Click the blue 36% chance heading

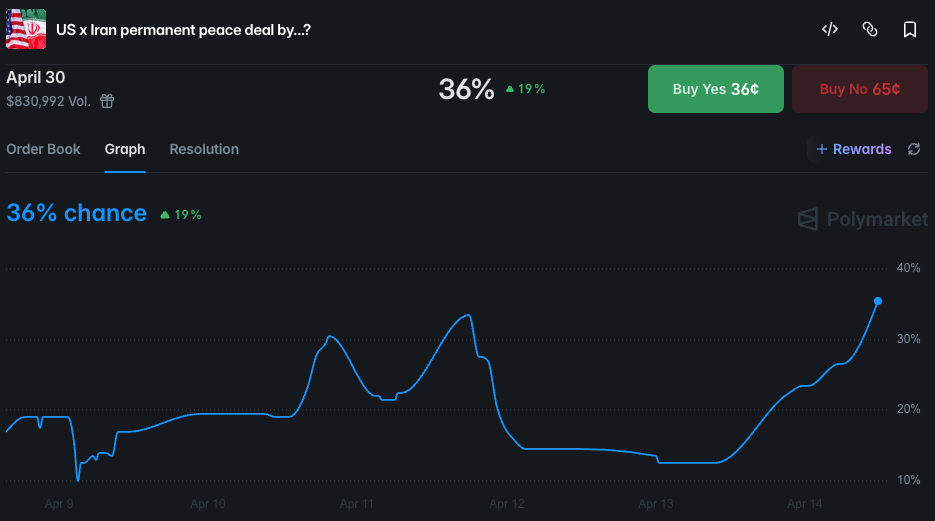coord(76,213)
